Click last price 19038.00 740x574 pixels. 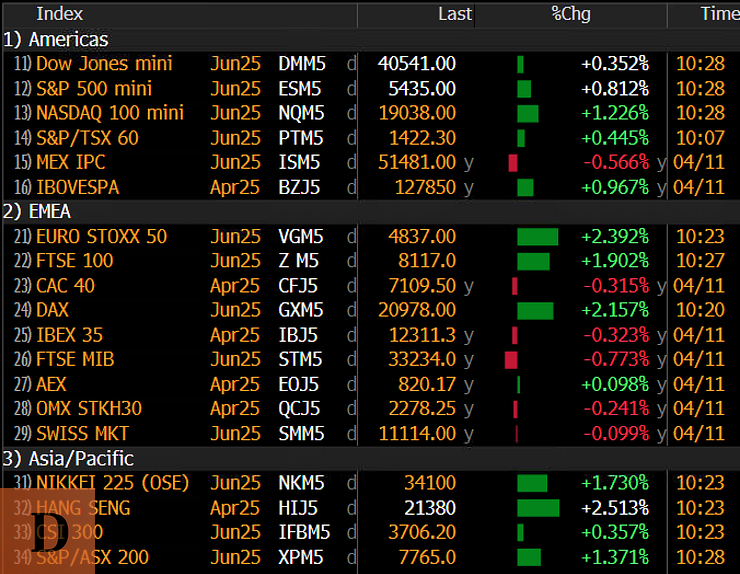coord(417,113)
